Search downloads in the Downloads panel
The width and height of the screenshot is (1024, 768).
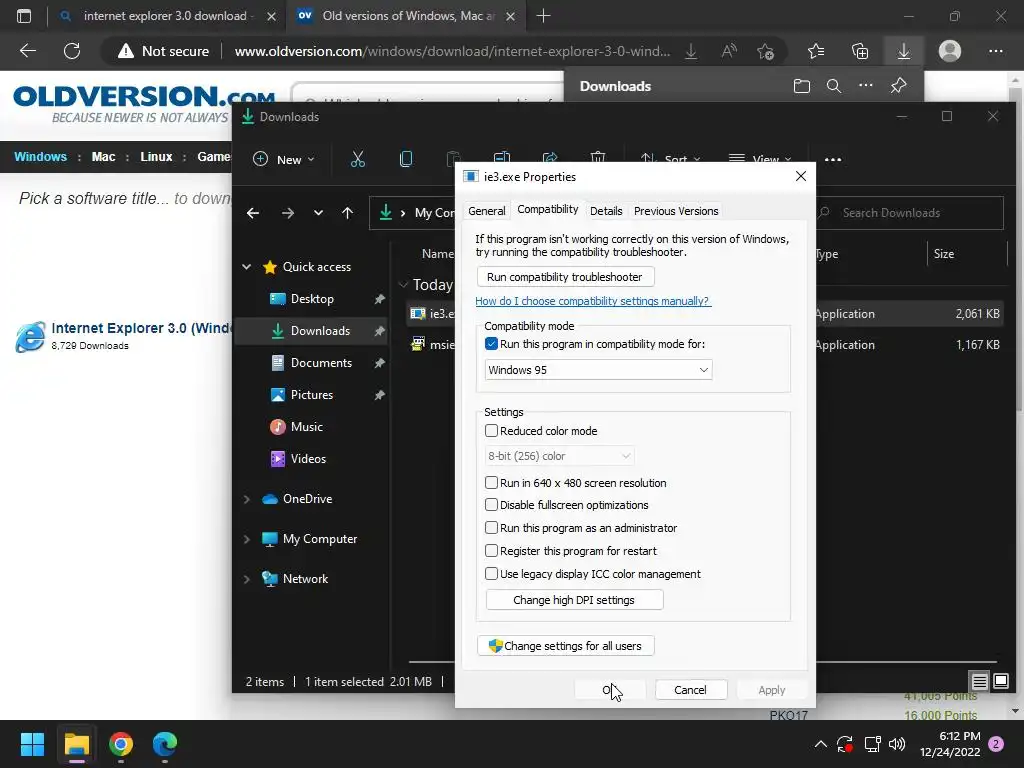pyautogui.click(x=834, y=86)
